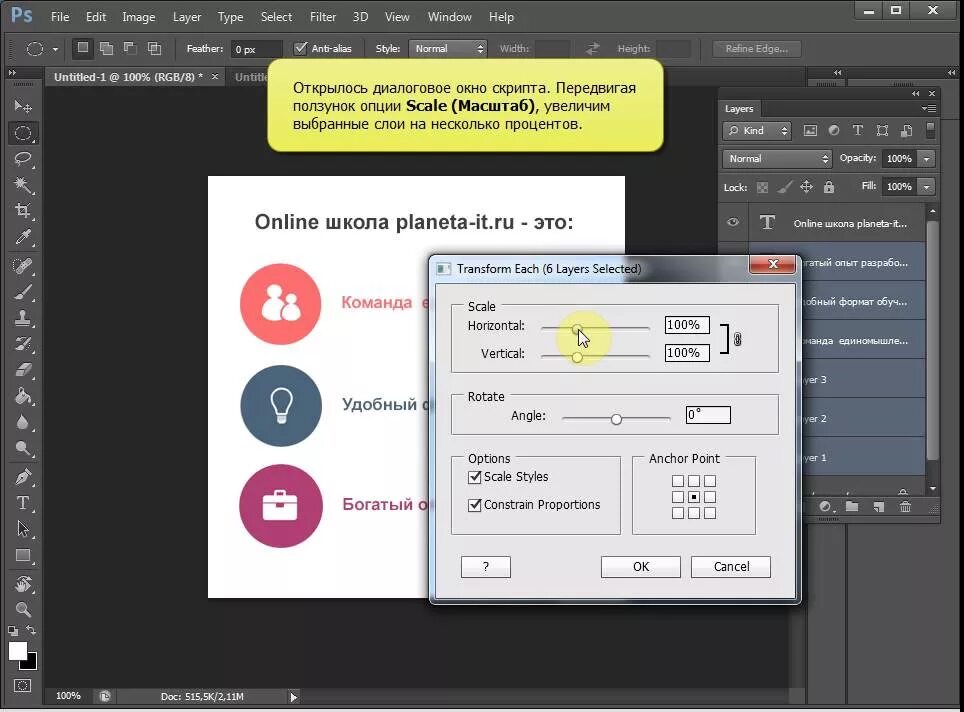Select the Zoom tool

[x=23, y=609]
